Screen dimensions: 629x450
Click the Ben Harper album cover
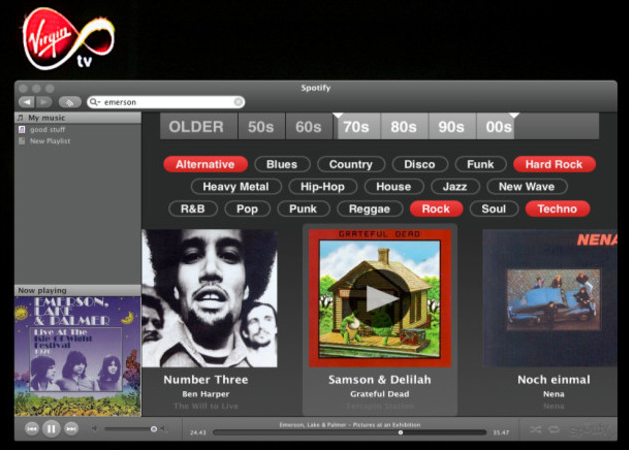pyautogui.click(x=209, y=298)
